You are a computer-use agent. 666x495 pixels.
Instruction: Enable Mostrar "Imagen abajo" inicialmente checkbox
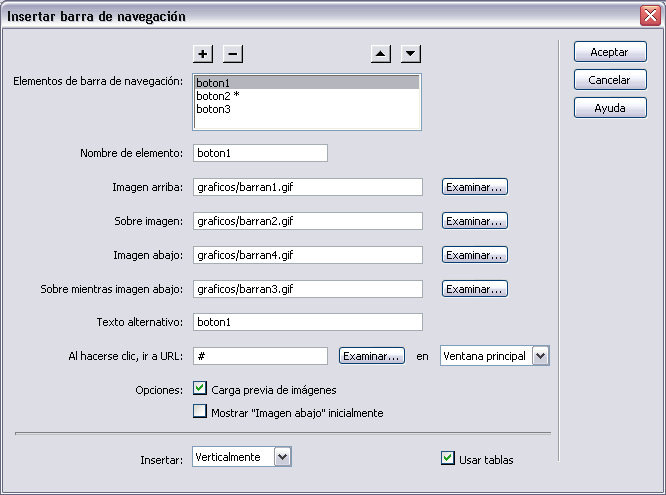point(200,411)
